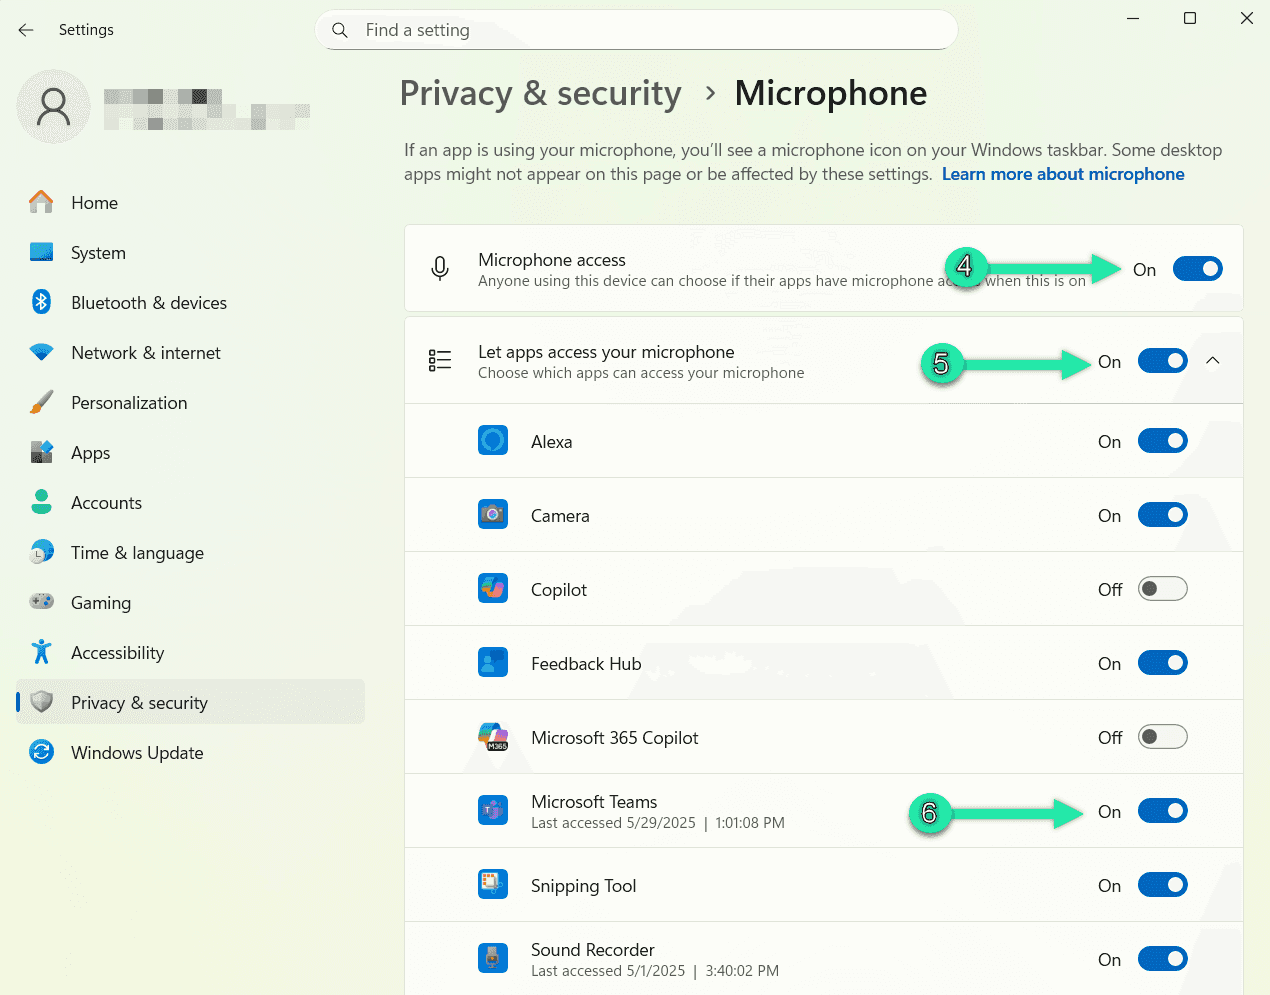
Task: Click the search magnifier icon
Action: (x=340, y=30)
